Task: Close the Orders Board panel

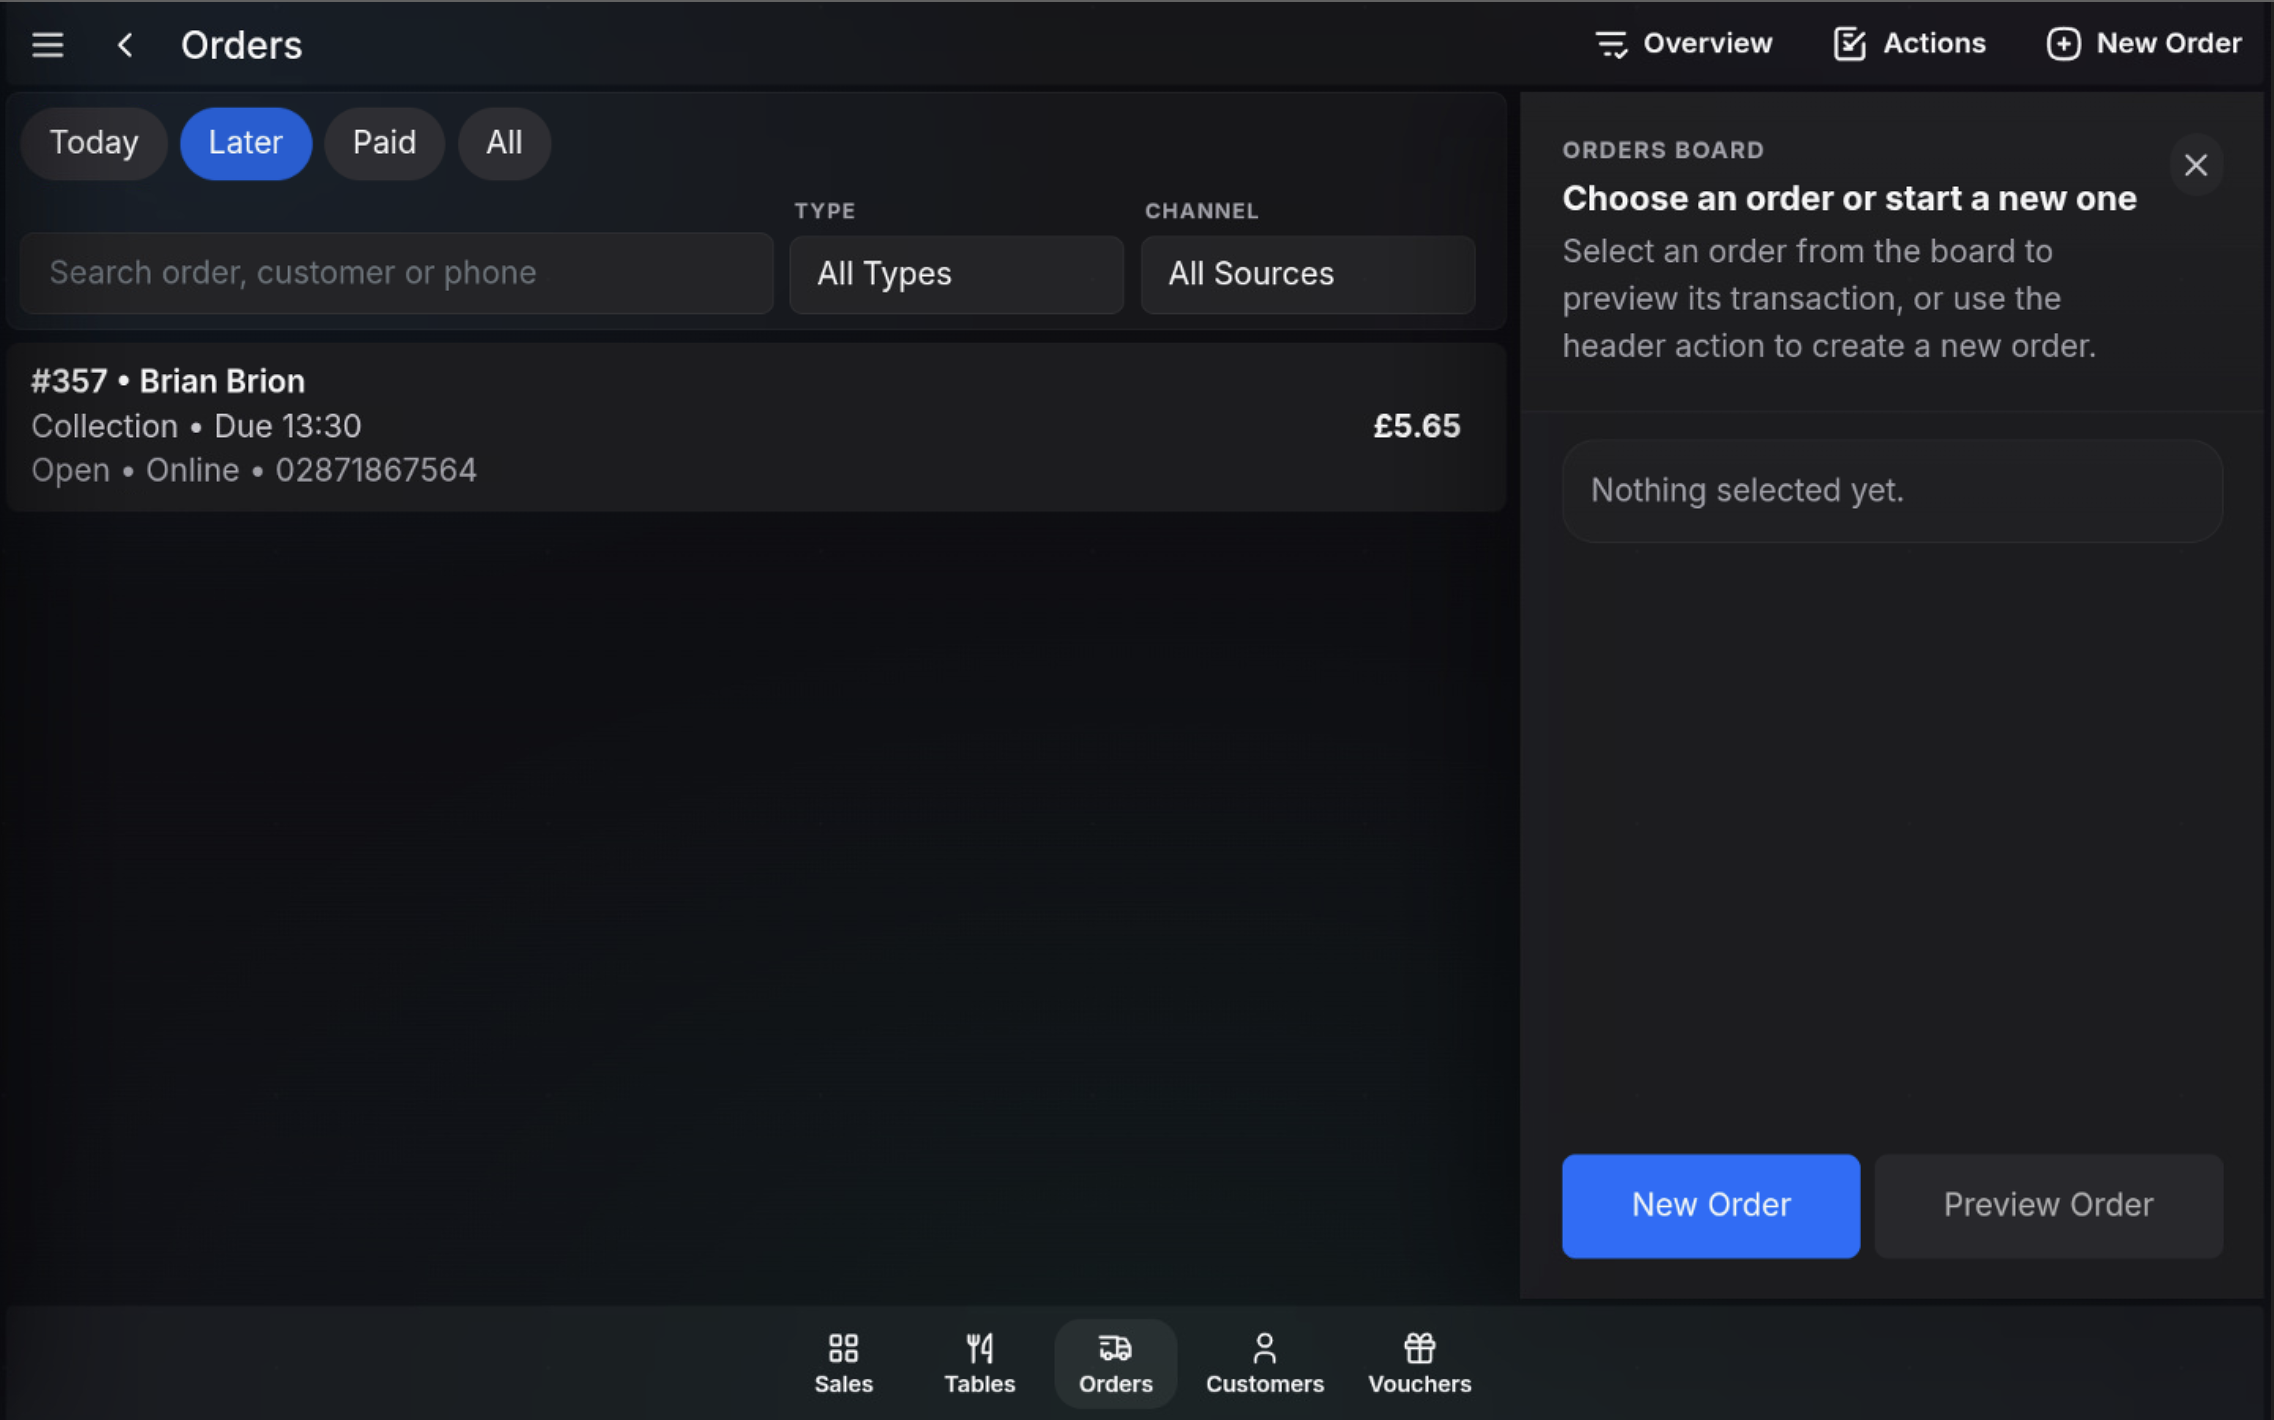Action: tap(2196, 165)
